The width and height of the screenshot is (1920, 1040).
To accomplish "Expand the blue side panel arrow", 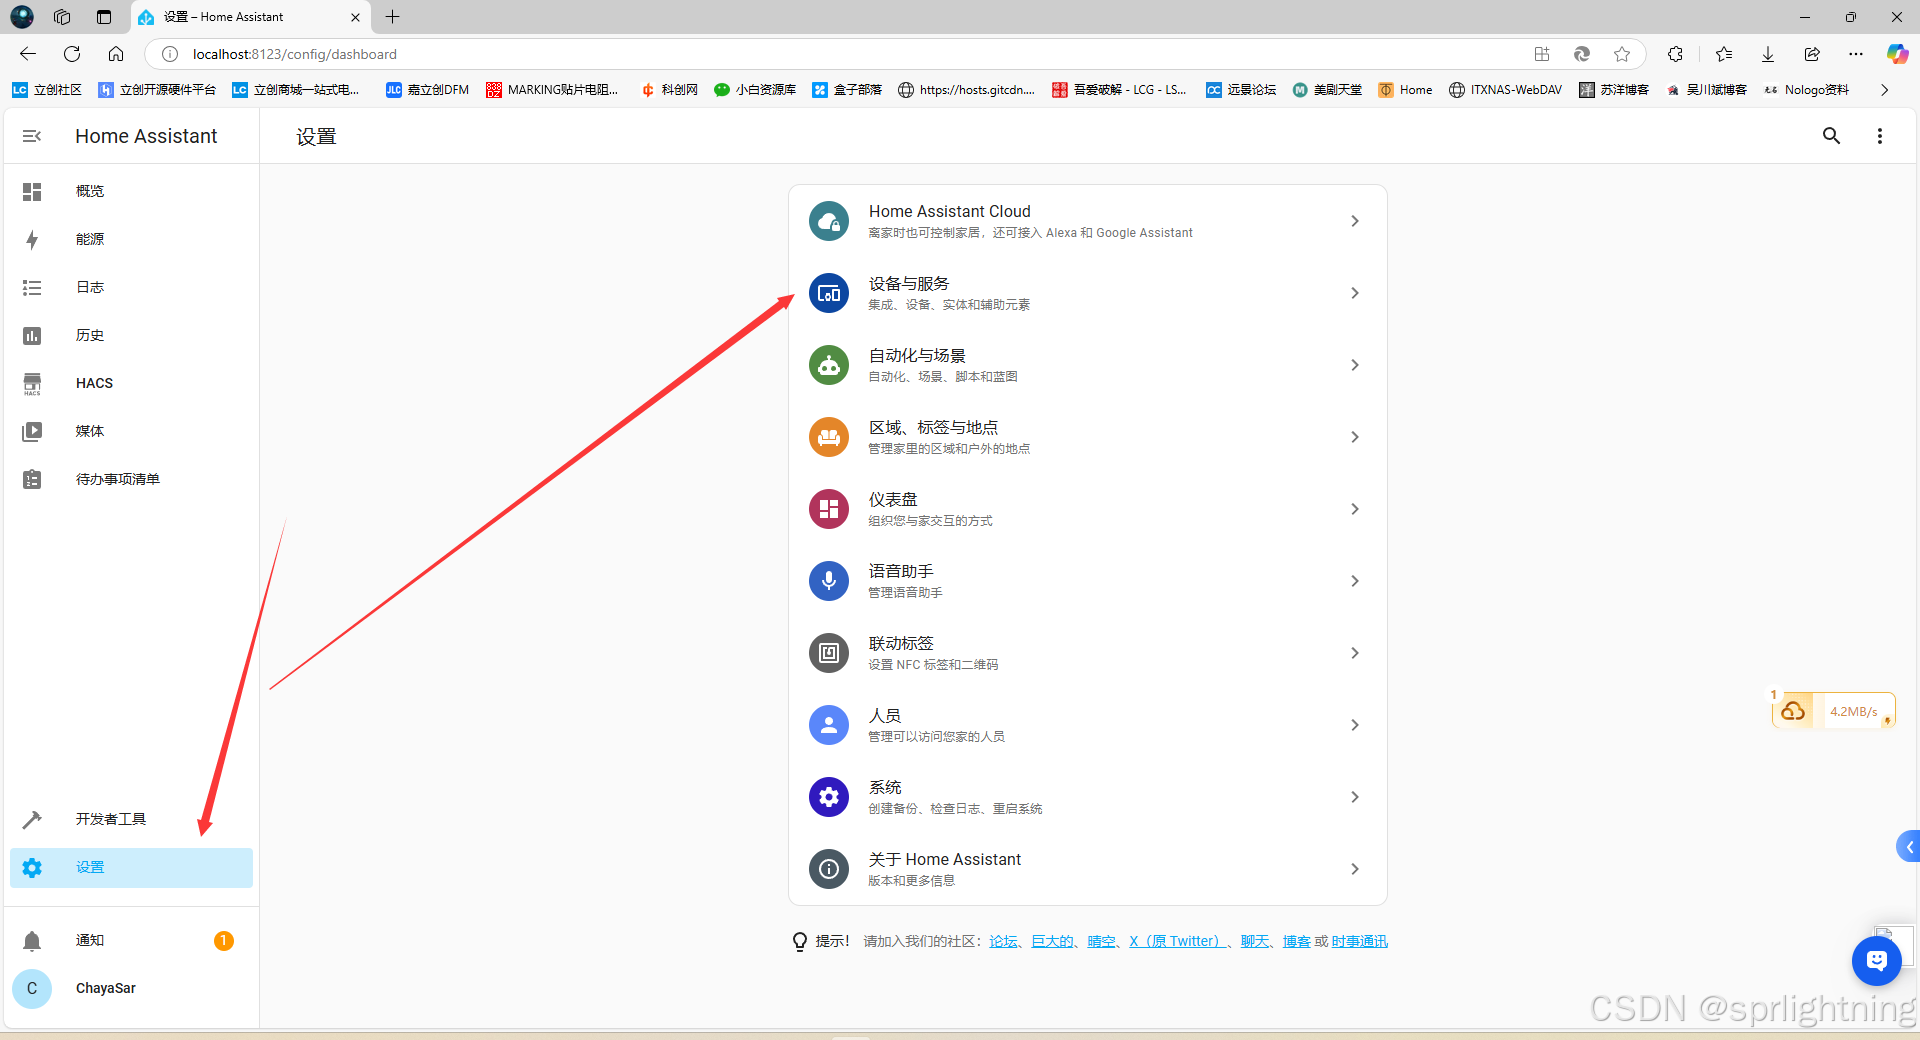I will pos(1909,847).
